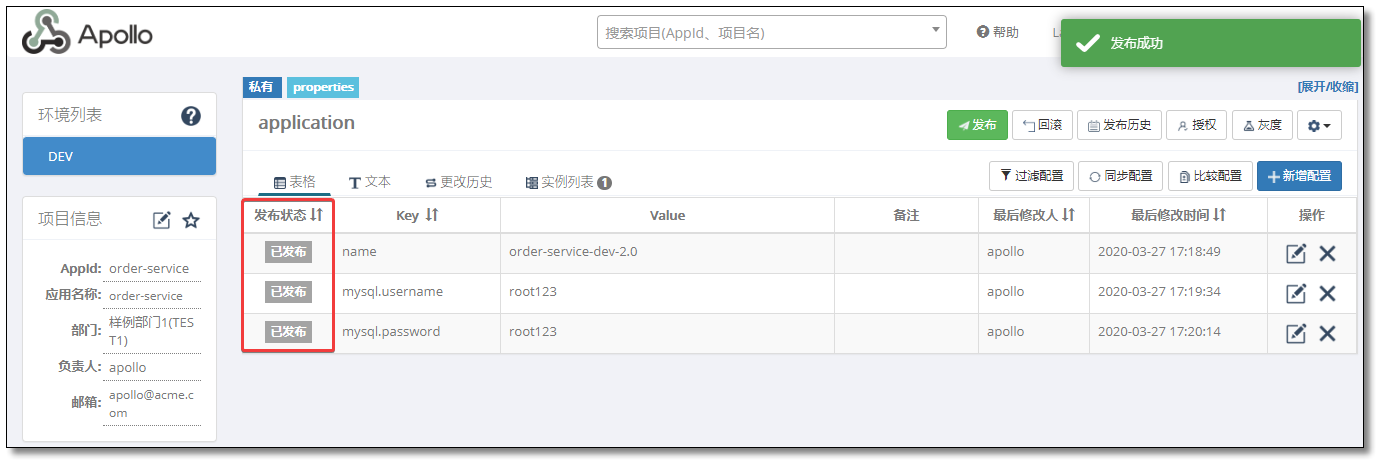Image resolution: width=1376 pixels, height=460 pixels.
Task: Switch to the 表格 table tab
Action: (x=294, y=182)
